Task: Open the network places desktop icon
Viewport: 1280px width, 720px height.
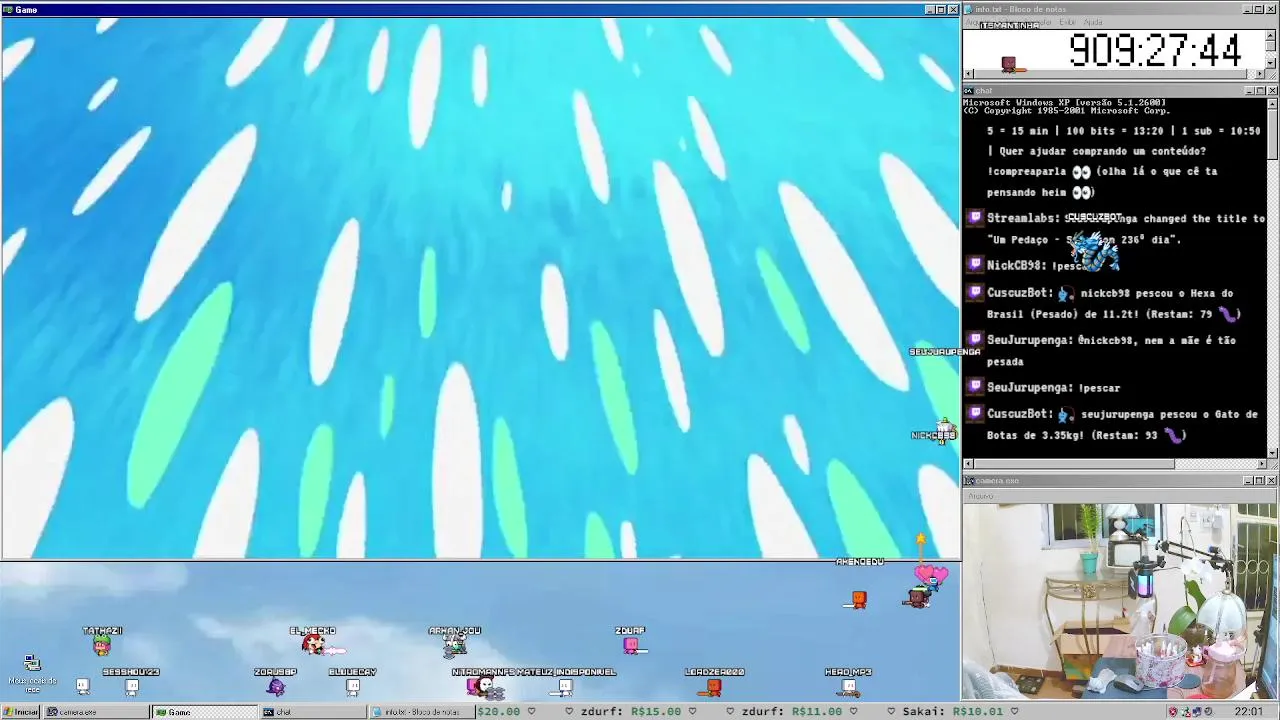Action: click(x=32, y=671)
